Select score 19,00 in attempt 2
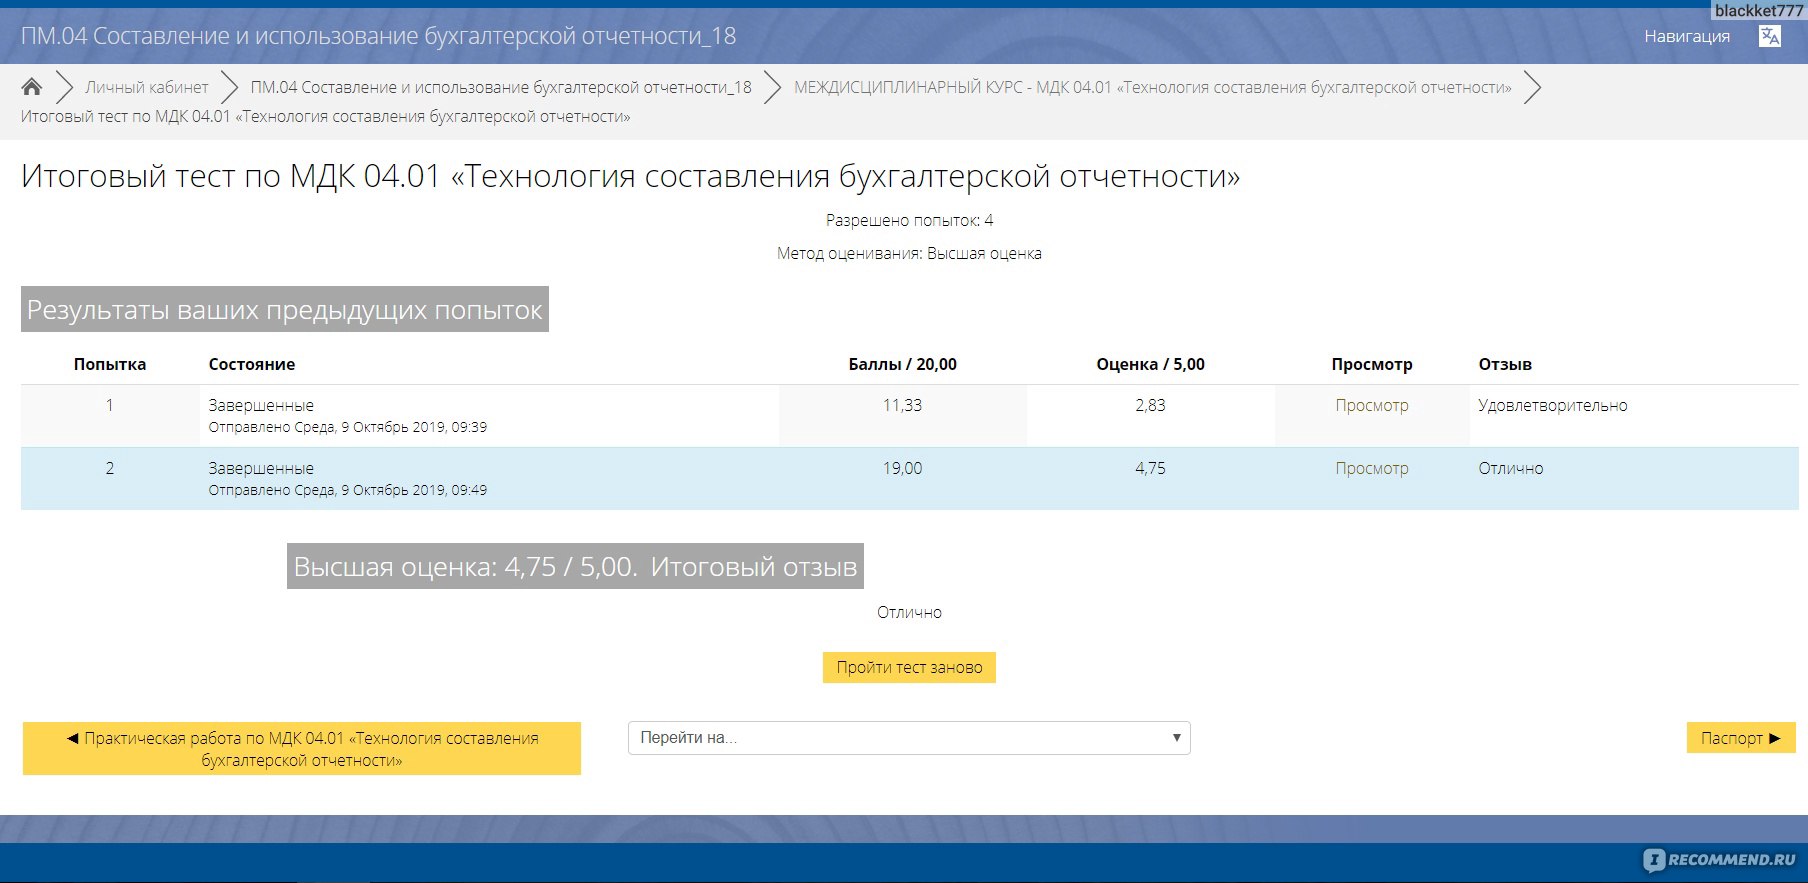1808x883 pixels. point(902,468)
